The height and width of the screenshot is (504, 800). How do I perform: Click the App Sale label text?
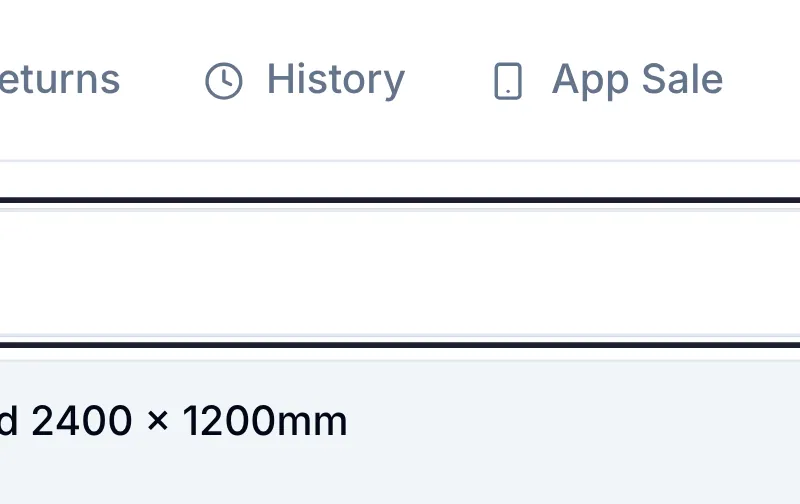tap(637, 80)
